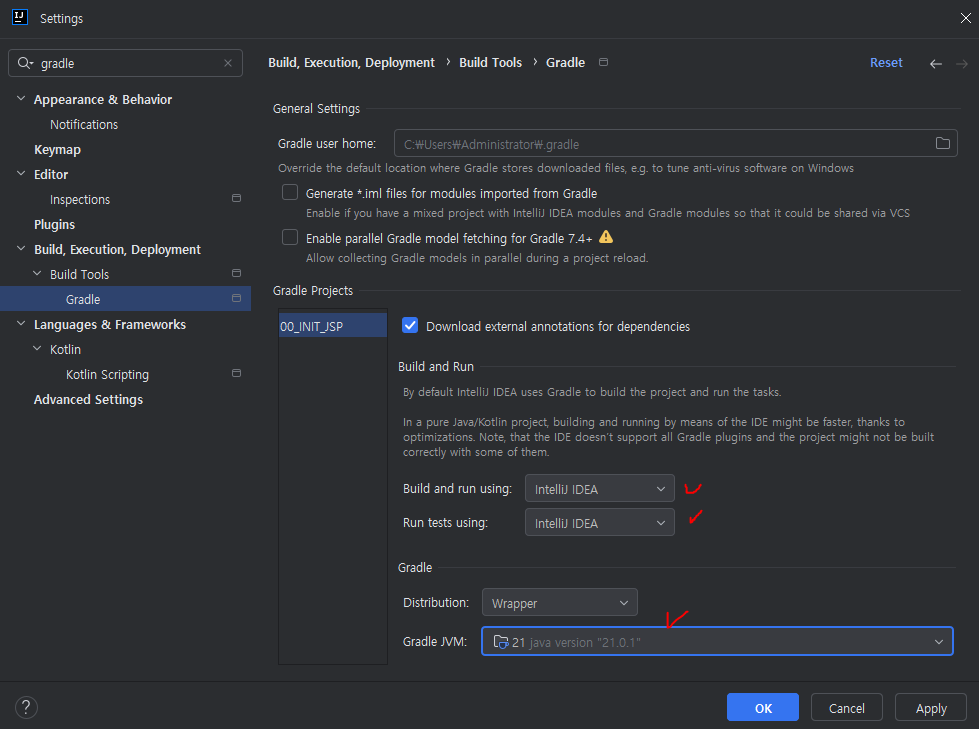Collapse Build, Execution, Deployment node
The height and width of the screenshot is (729, 979).
pyautogui.click(x=21, y=248)
